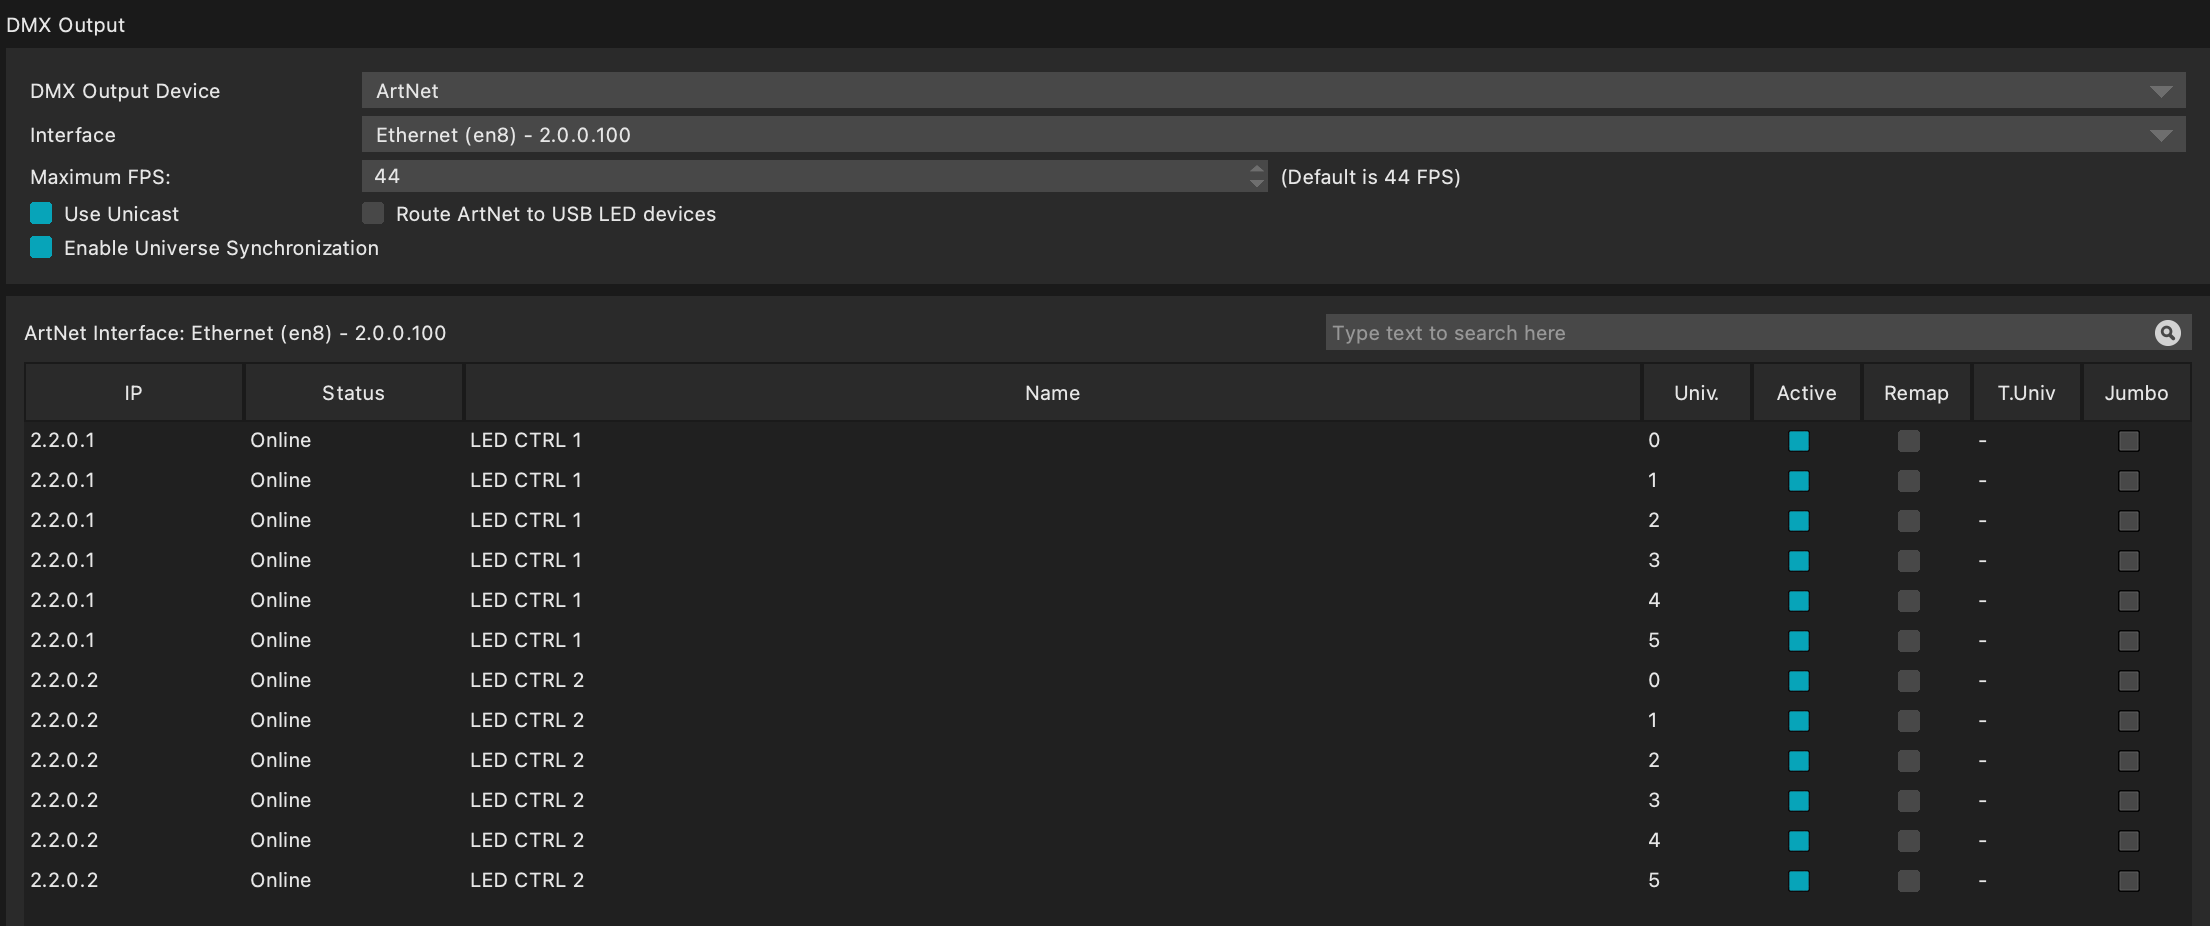Enable Jumbo for LED CTRL 1 universe 5
Screen dimensions: 2210x926
tap(2129, 641)
